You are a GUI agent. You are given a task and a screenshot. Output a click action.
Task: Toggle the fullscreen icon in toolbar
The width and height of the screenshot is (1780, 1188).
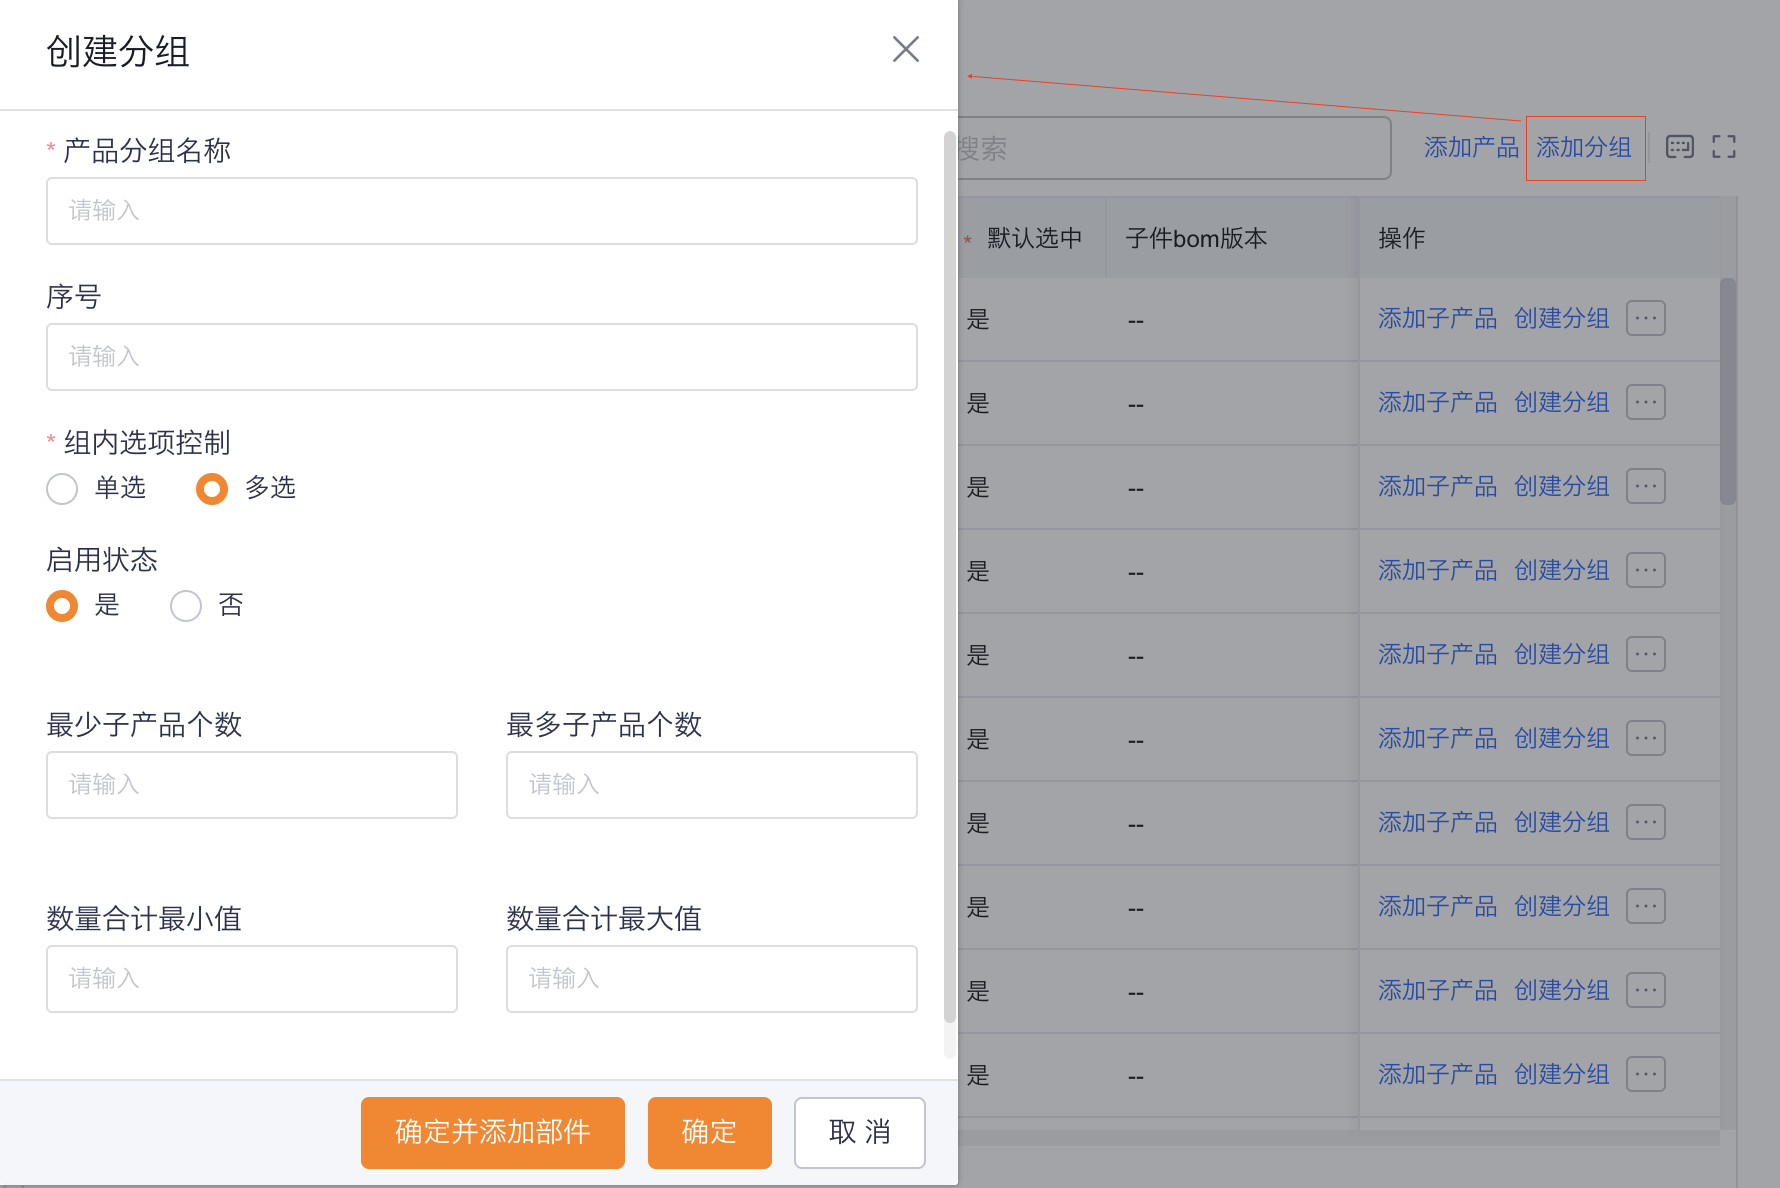tap(1724, 147)
